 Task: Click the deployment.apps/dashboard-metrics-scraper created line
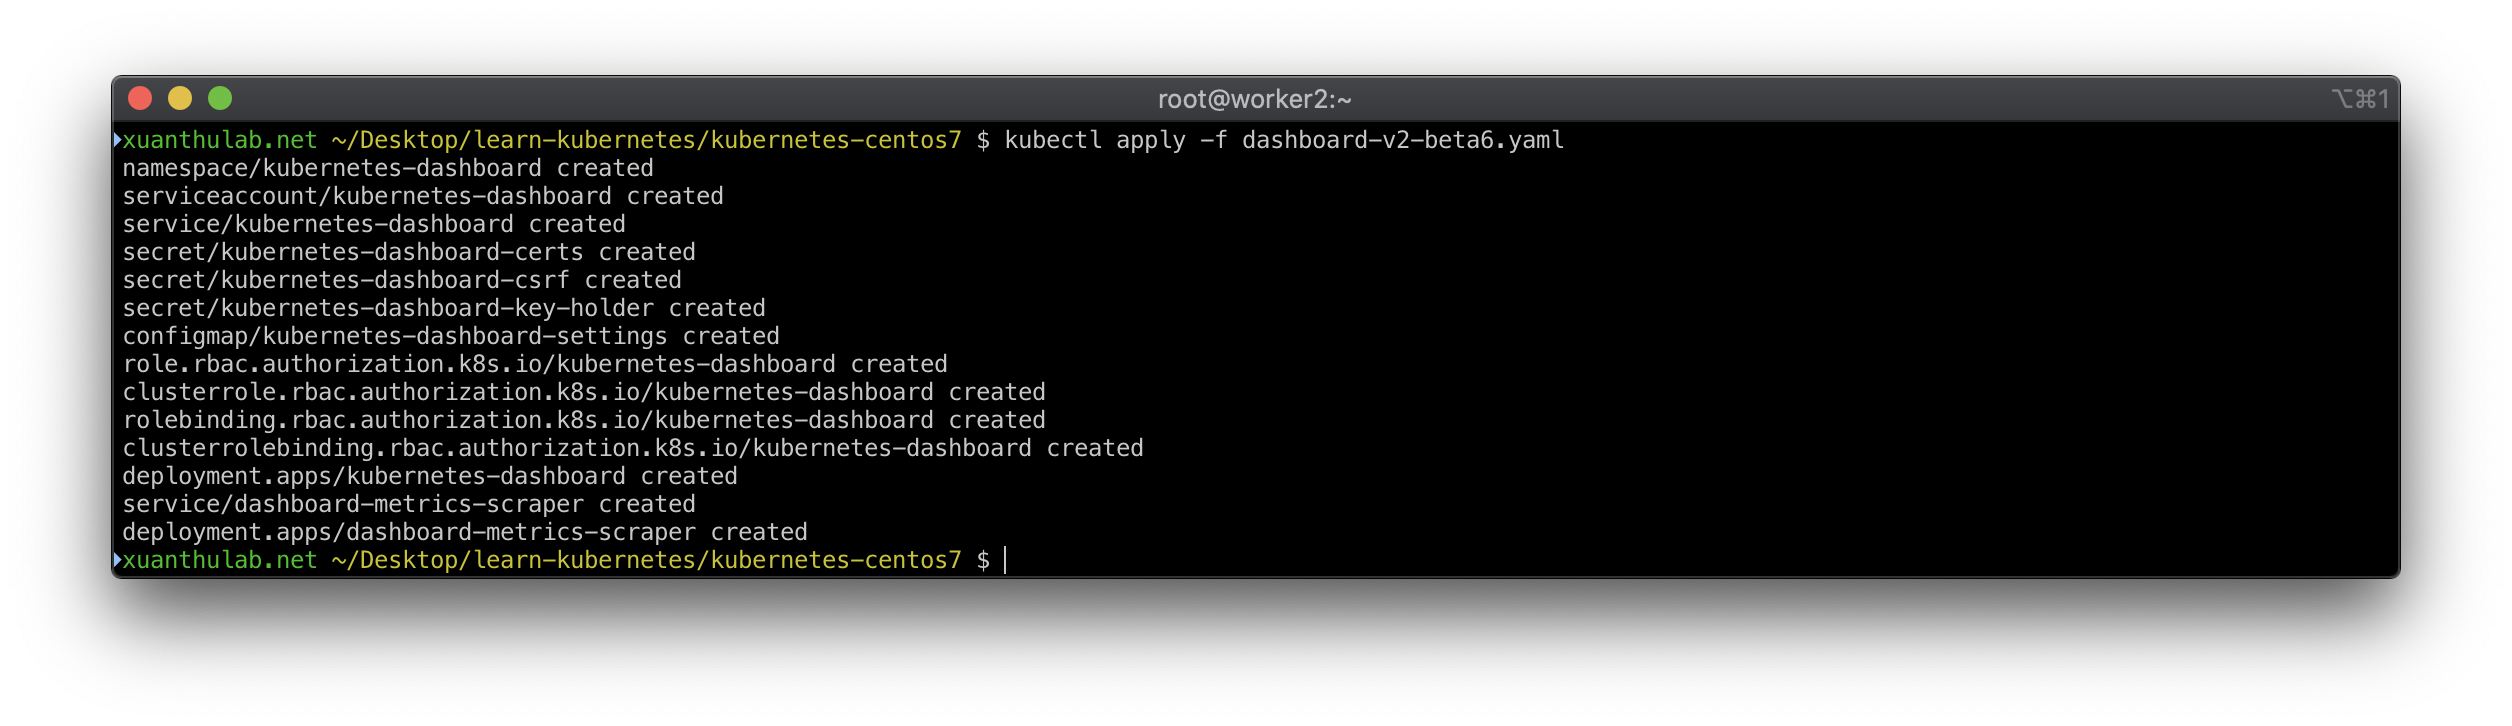click(x=465, y=532)
